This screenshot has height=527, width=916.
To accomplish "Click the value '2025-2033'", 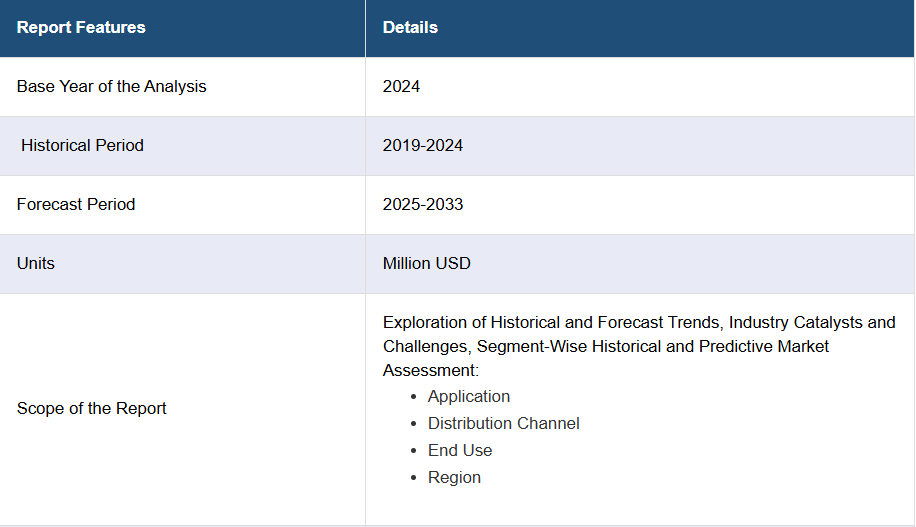I will point(423,204).
